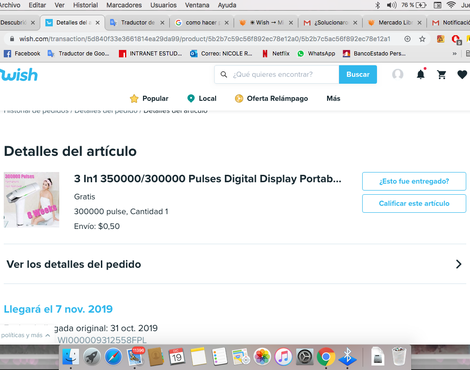The height and width of the screenshot is (370, 470).
Task: Click the volume icon in menu bar
Action: 392,5
